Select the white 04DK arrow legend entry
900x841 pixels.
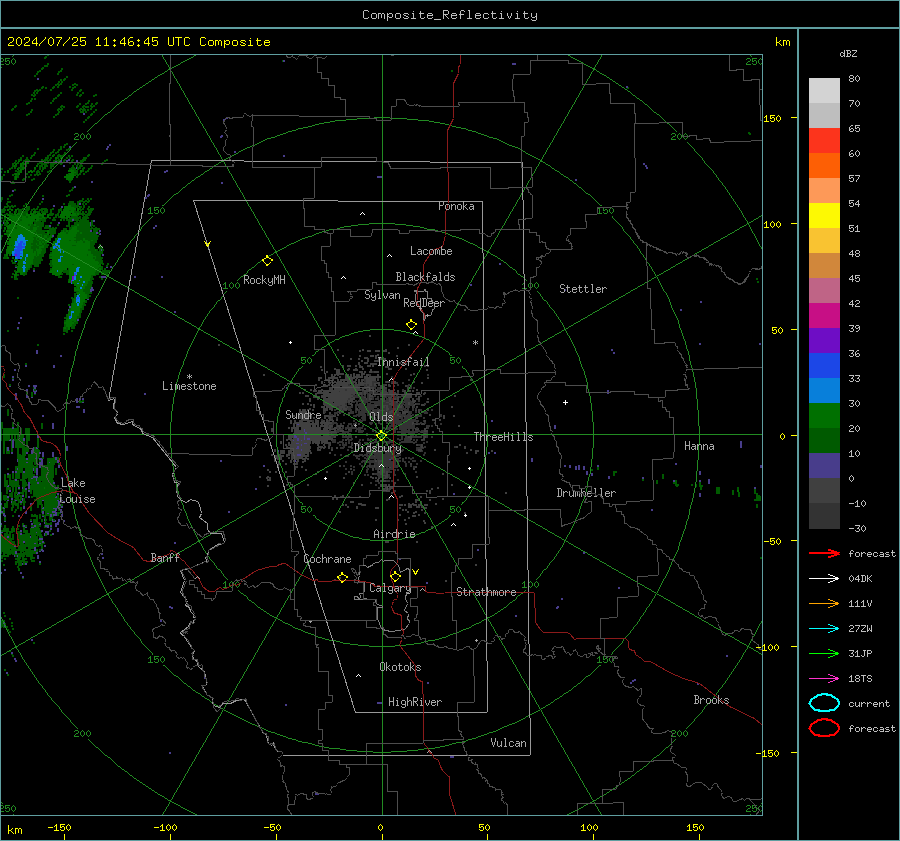824,579
